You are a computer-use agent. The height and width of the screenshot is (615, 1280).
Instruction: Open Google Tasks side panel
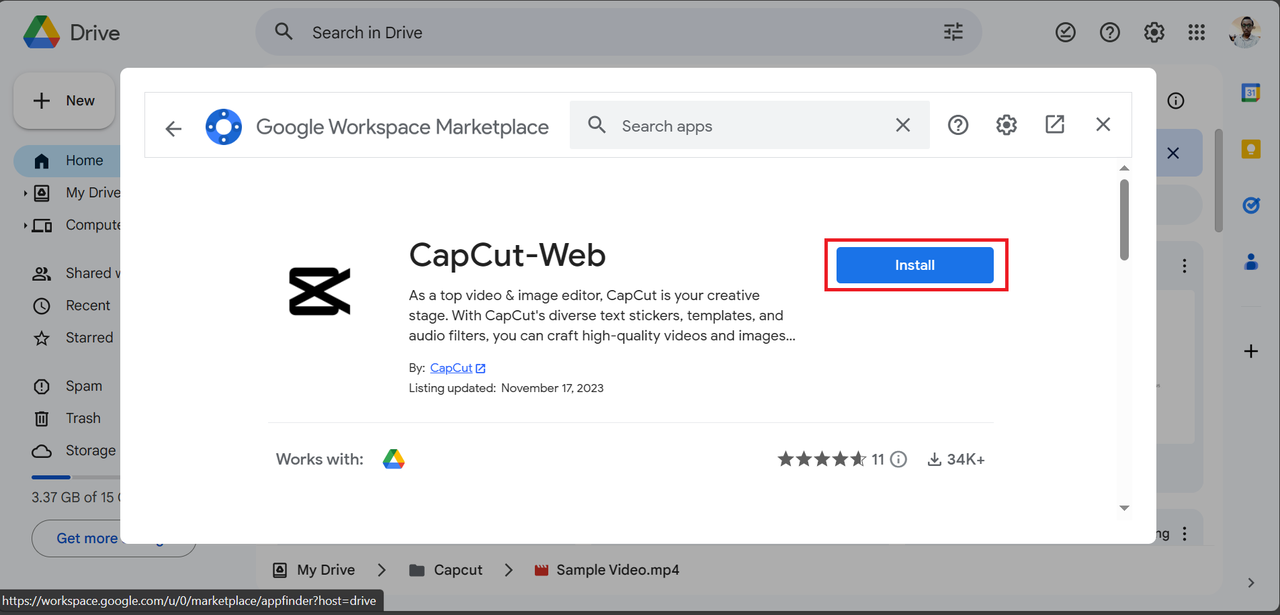pyautogui.click(x=1250, y=205)
